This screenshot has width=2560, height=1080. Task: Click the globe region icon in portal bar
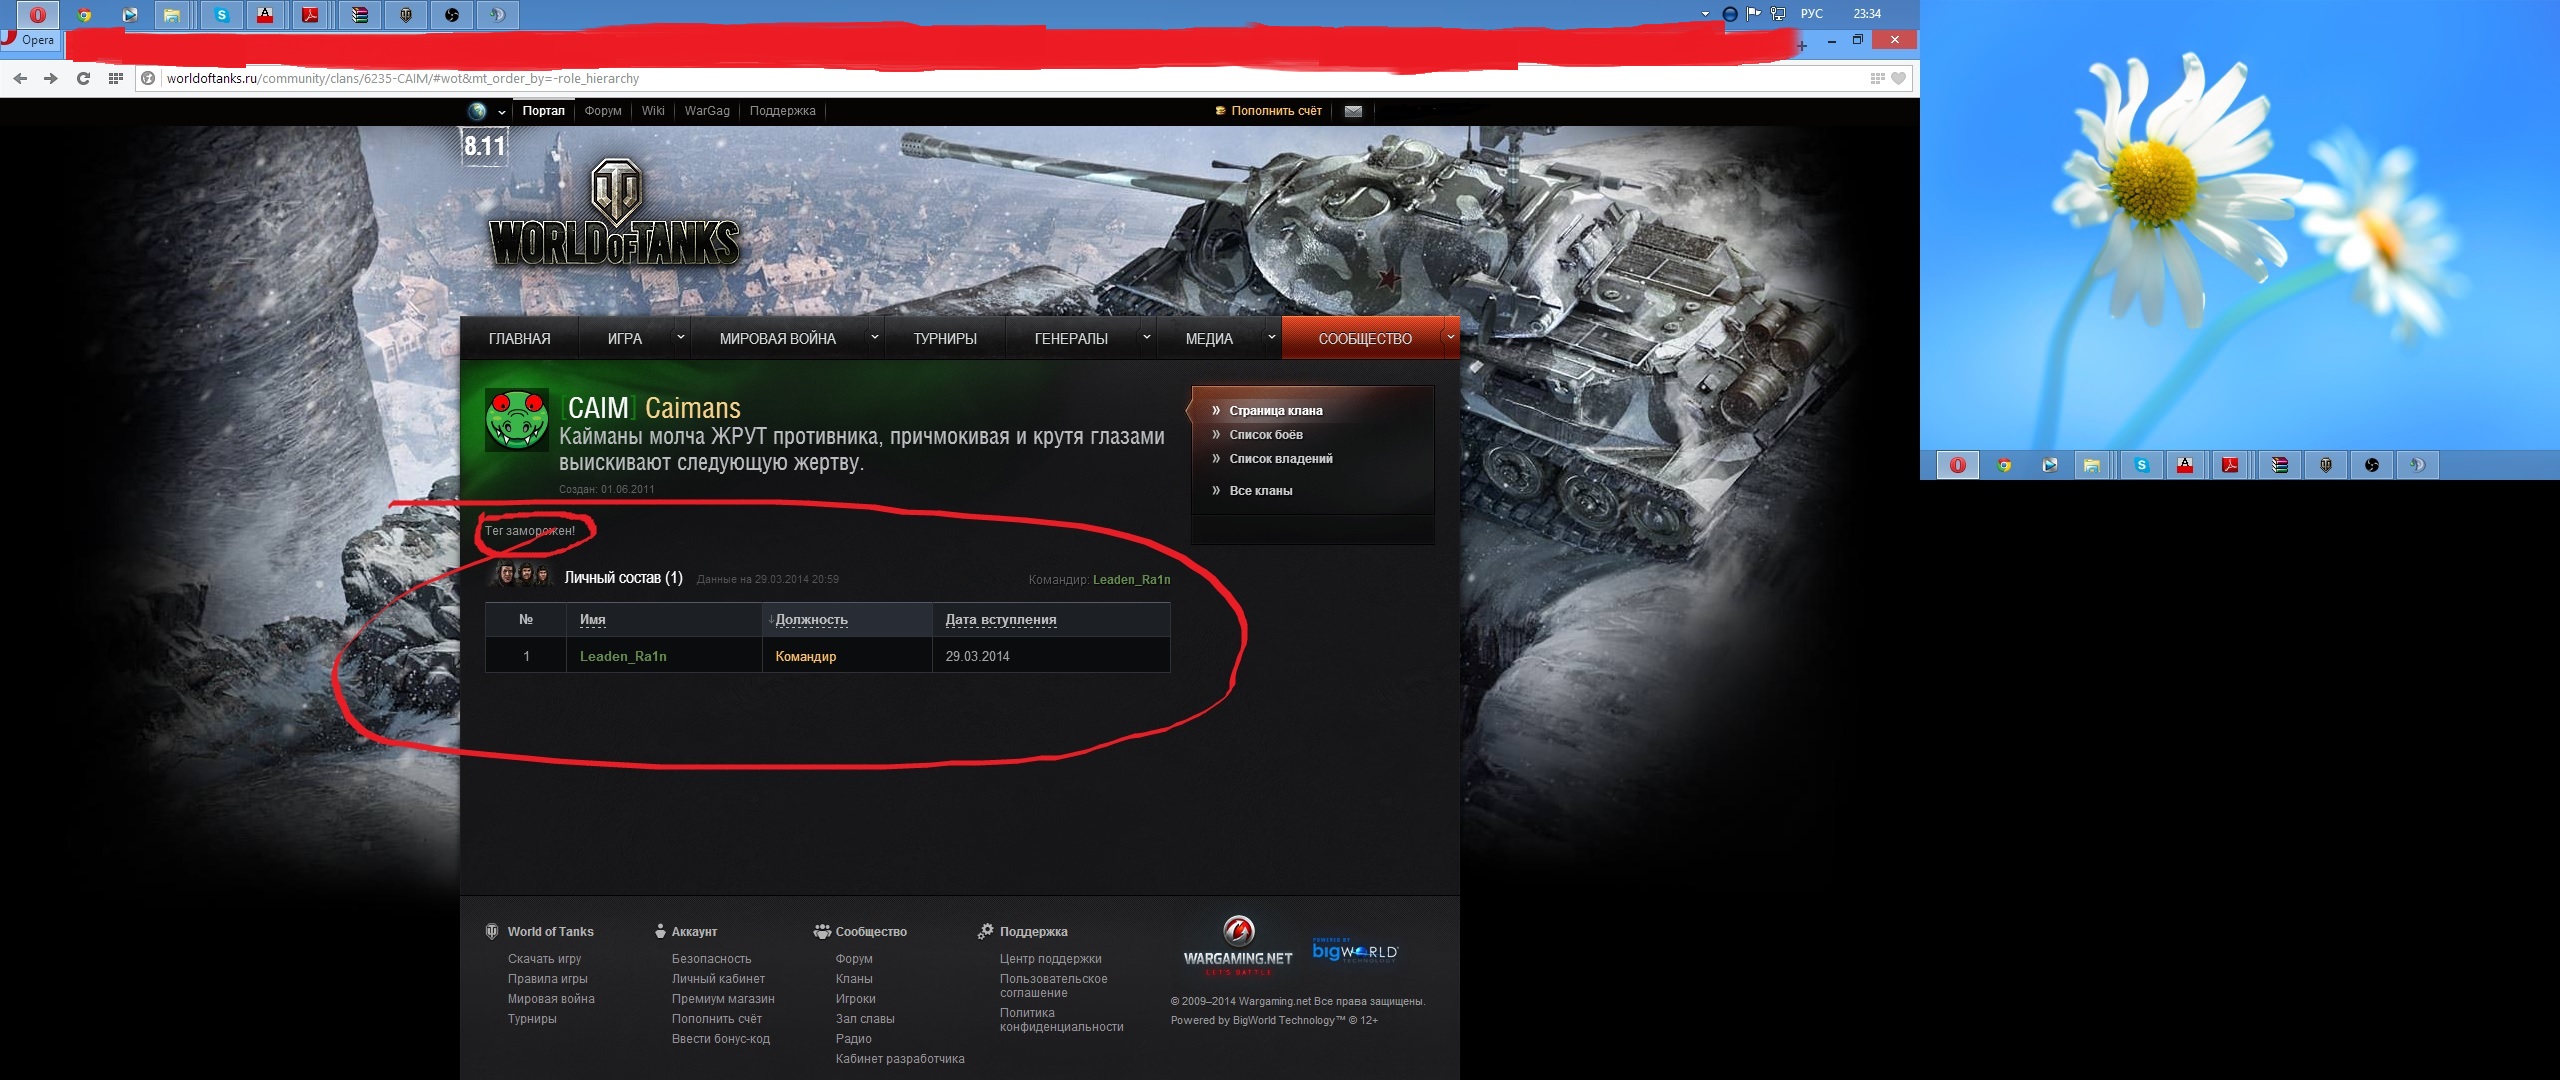tap(477, 111)
